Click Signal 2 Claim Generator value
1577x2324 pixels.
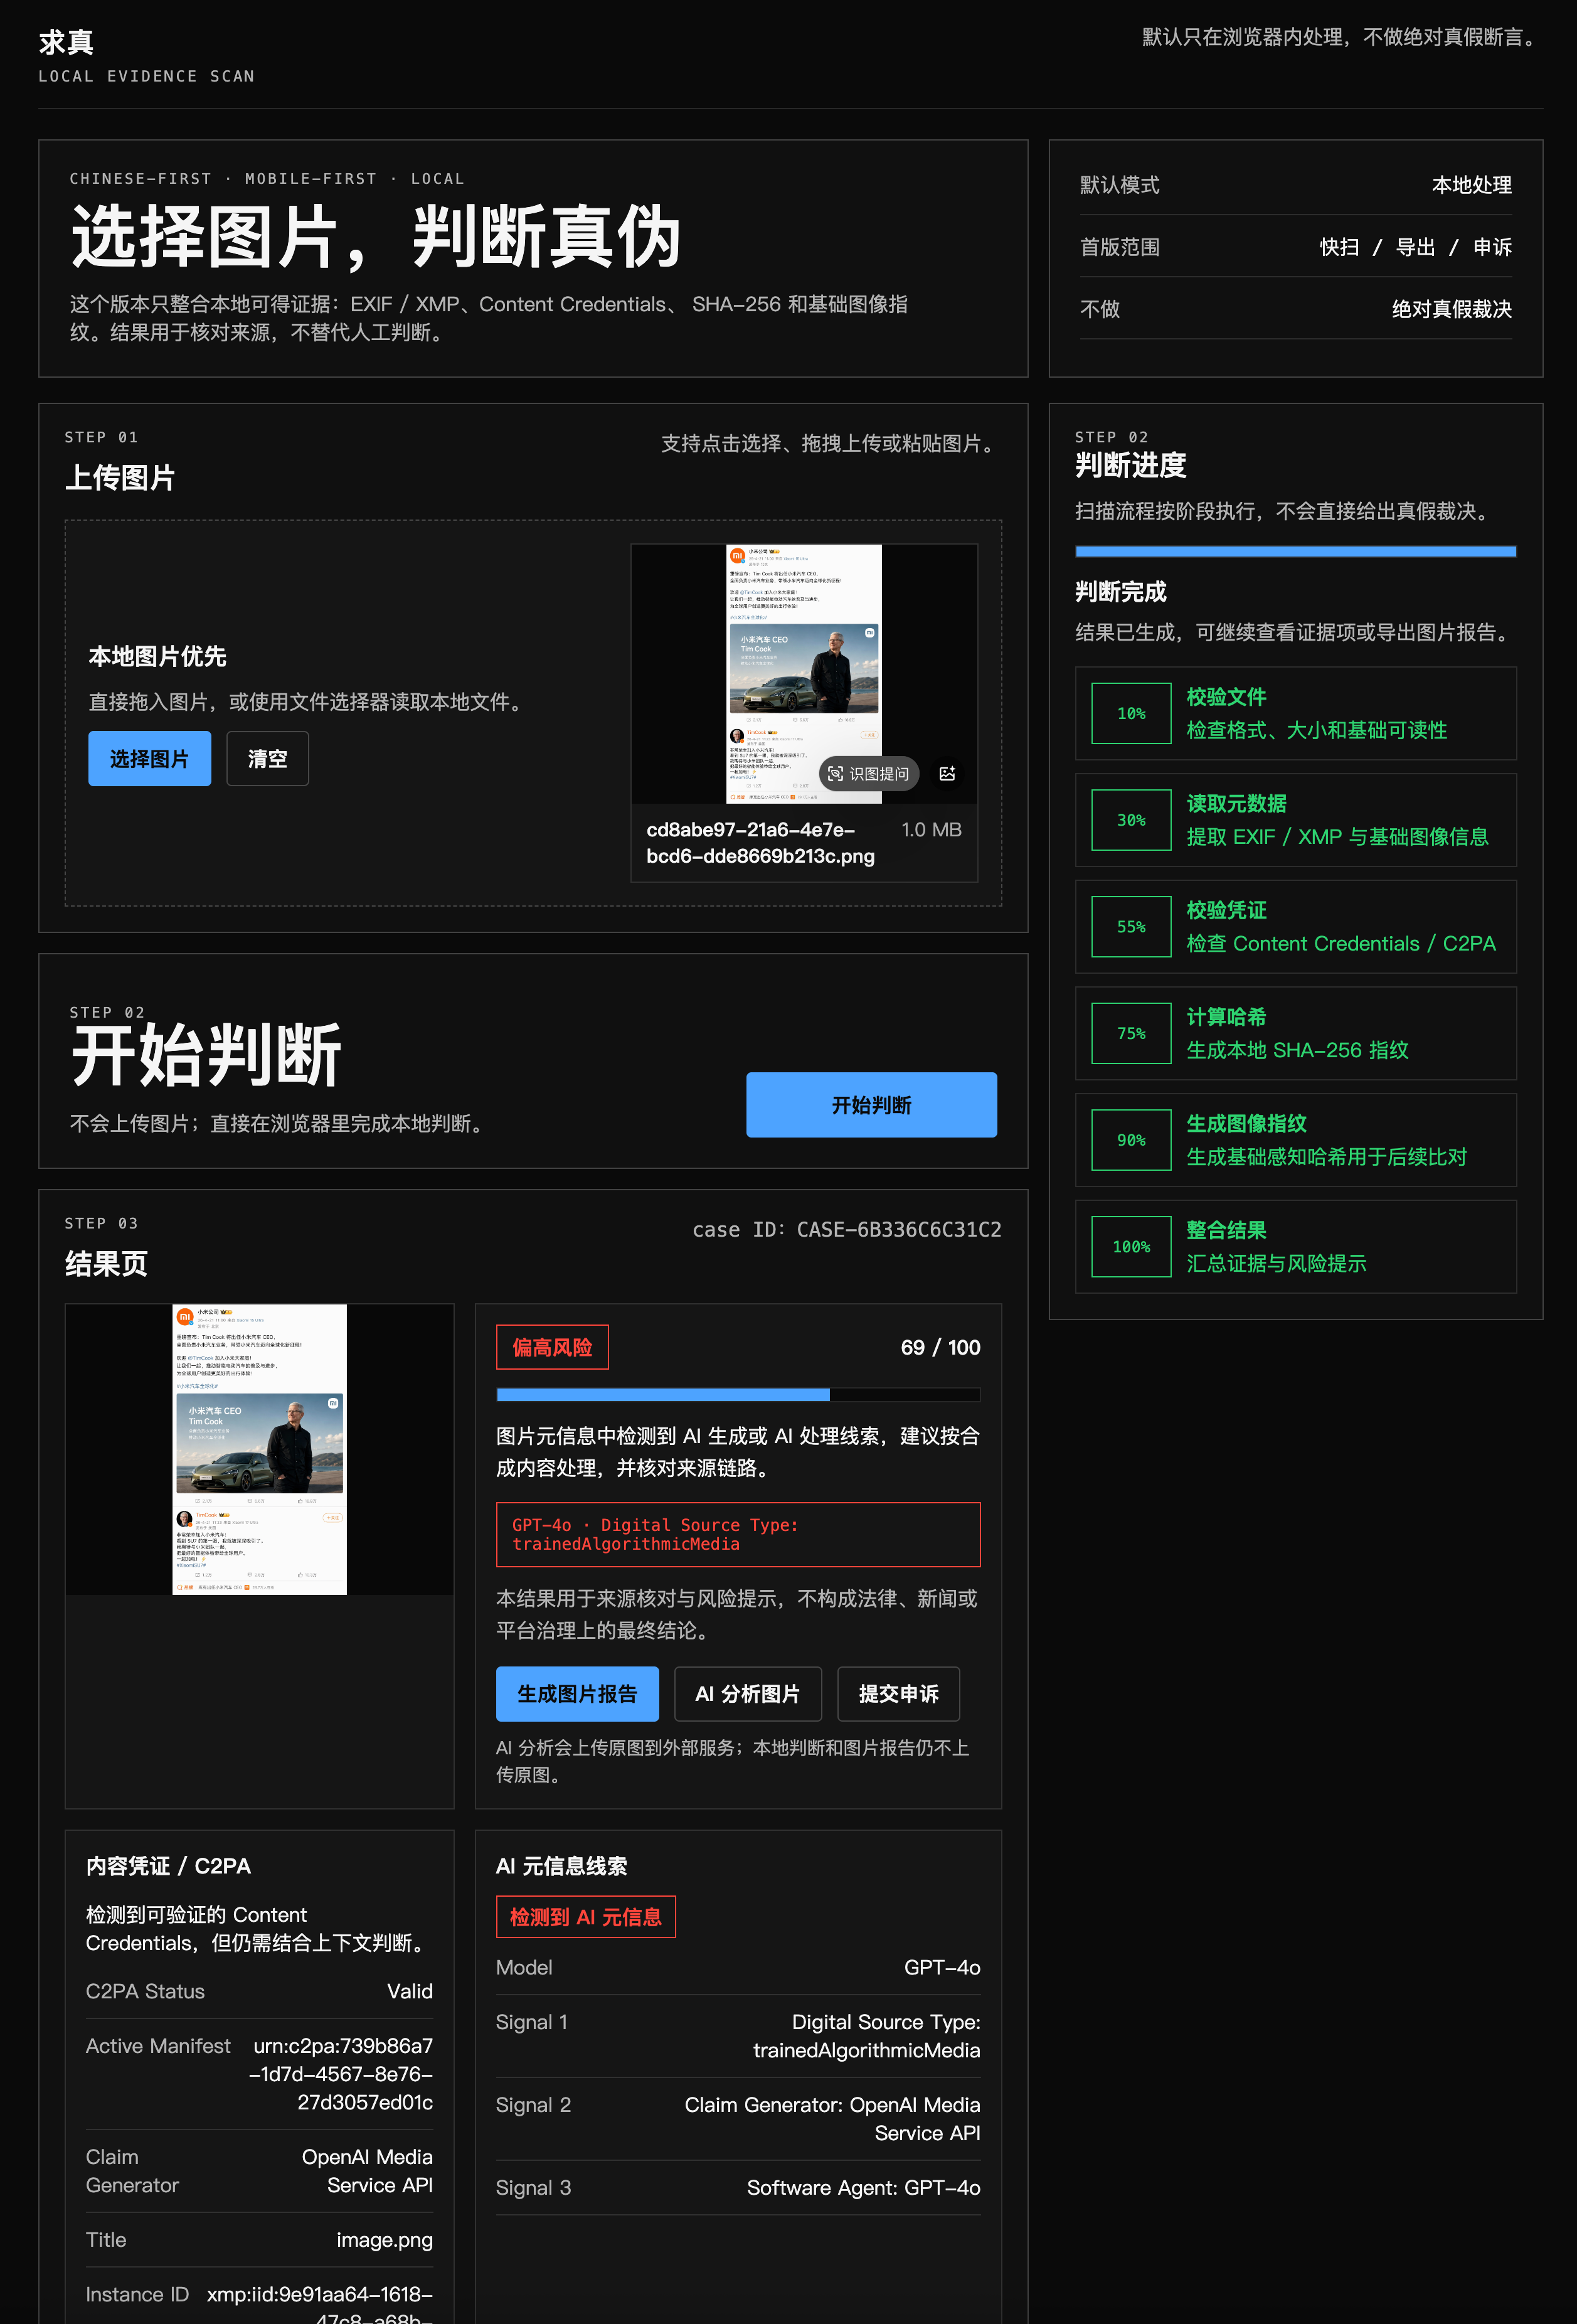(832, 2119)
